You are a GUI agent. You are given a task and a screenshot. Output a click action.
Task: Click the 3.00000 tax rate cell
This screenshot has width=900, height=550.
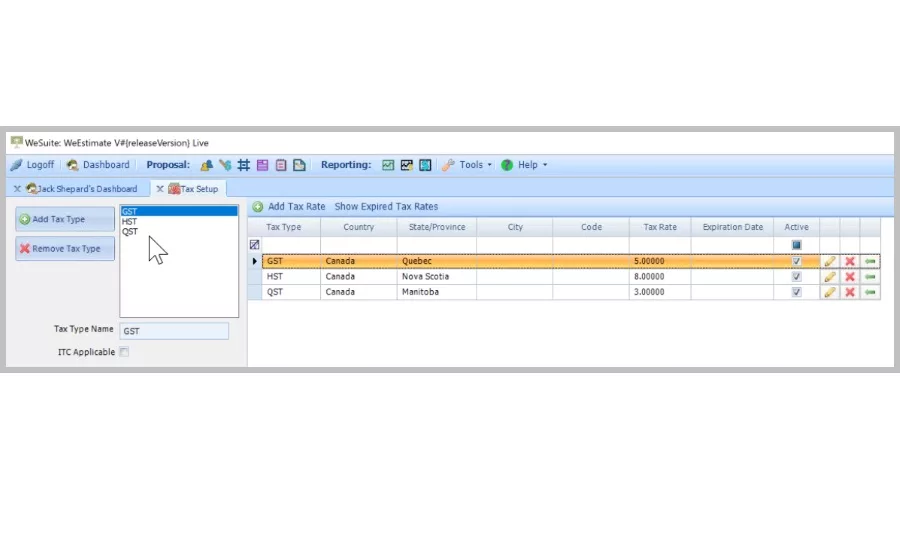(x=660, y=292)
